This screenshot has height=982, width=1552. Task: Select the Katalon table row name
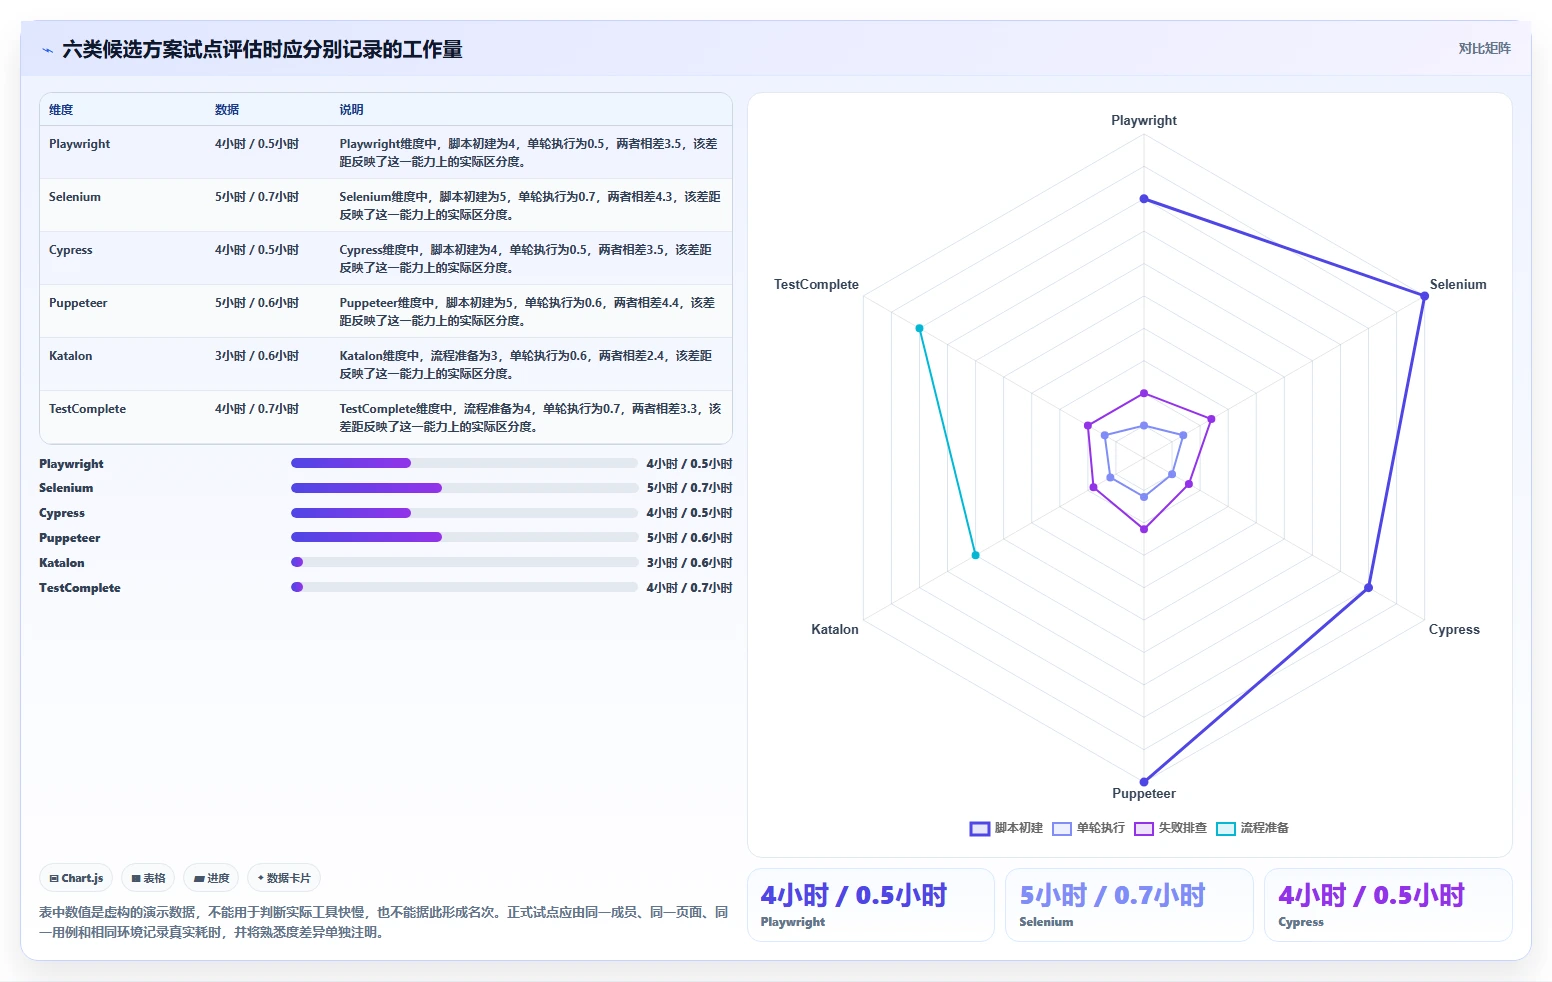[x=71, y=356]
